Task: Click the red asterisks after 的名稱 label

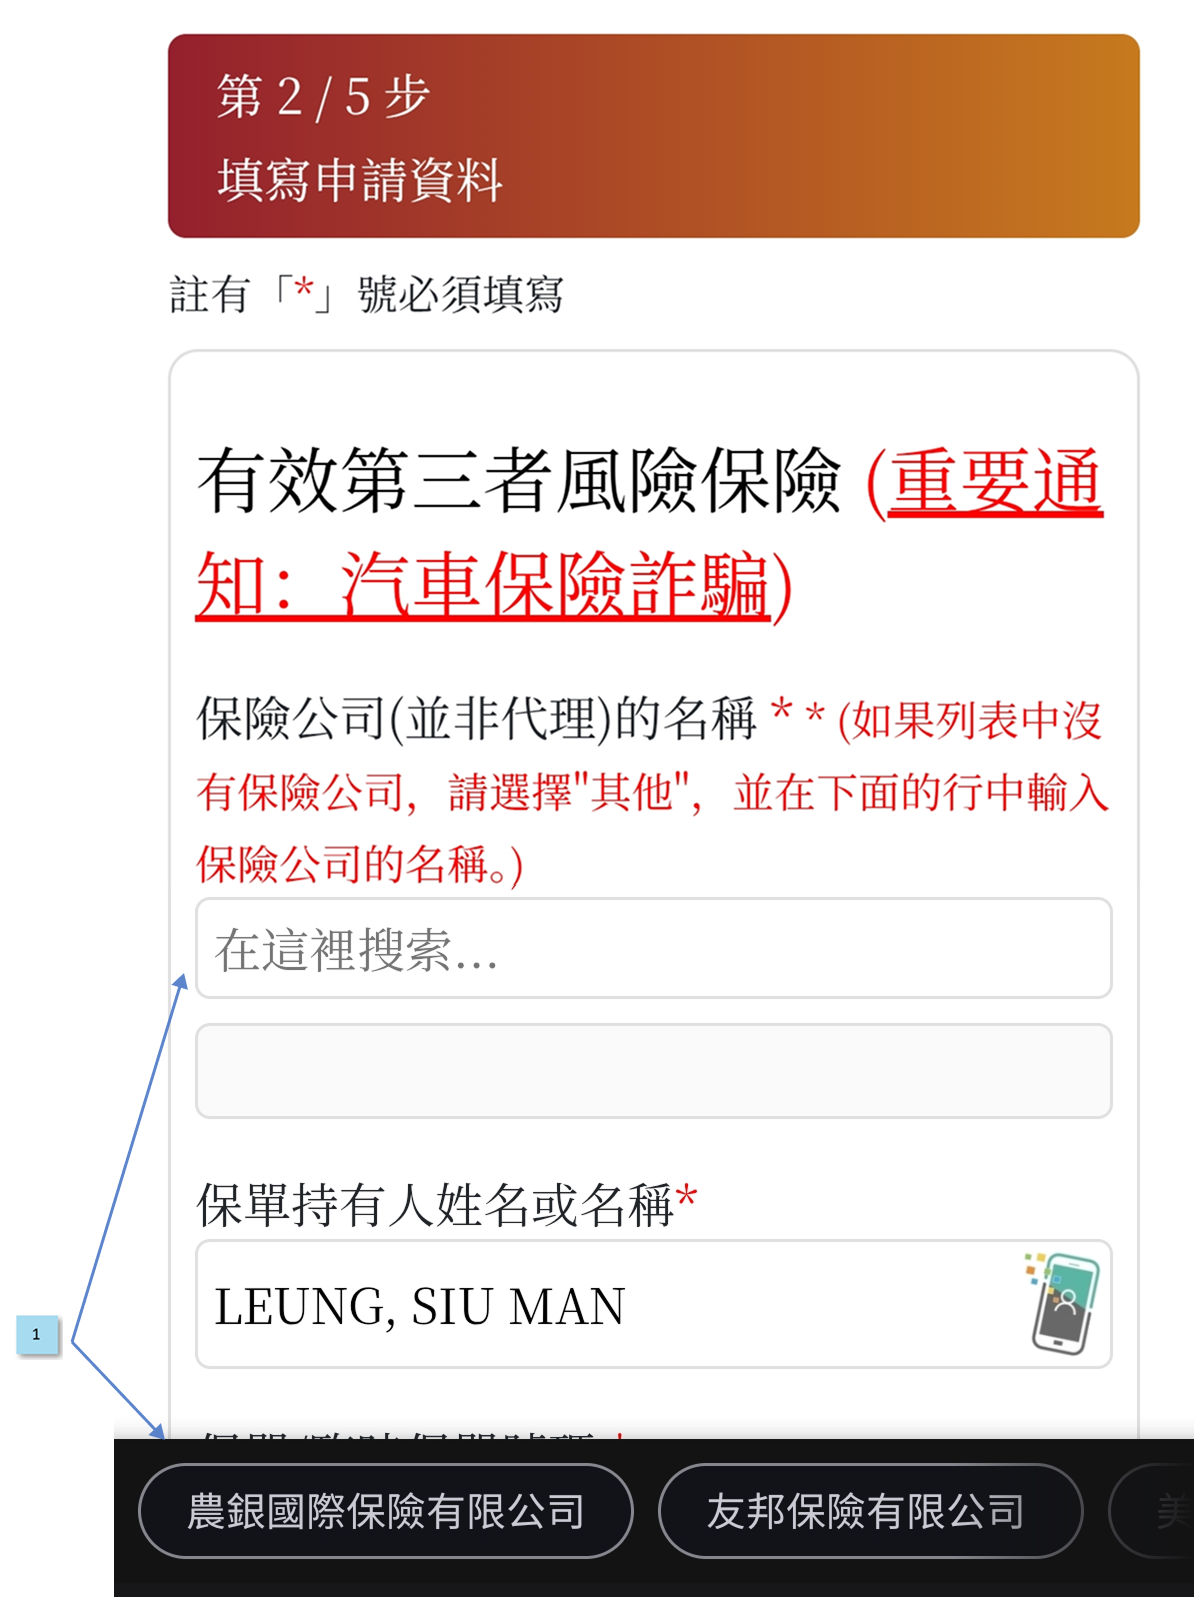Action: 799,714
